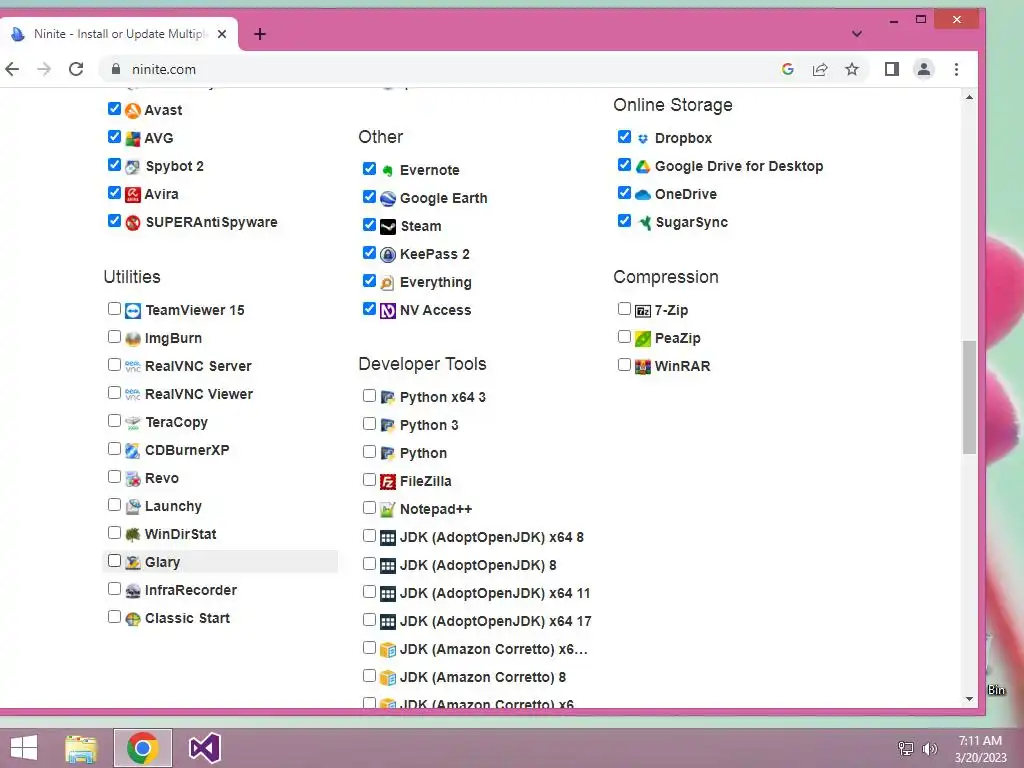Click the PeaZip icon
Screen dimensions: 1024x768
pyautogui.click(x=643, y=339)
